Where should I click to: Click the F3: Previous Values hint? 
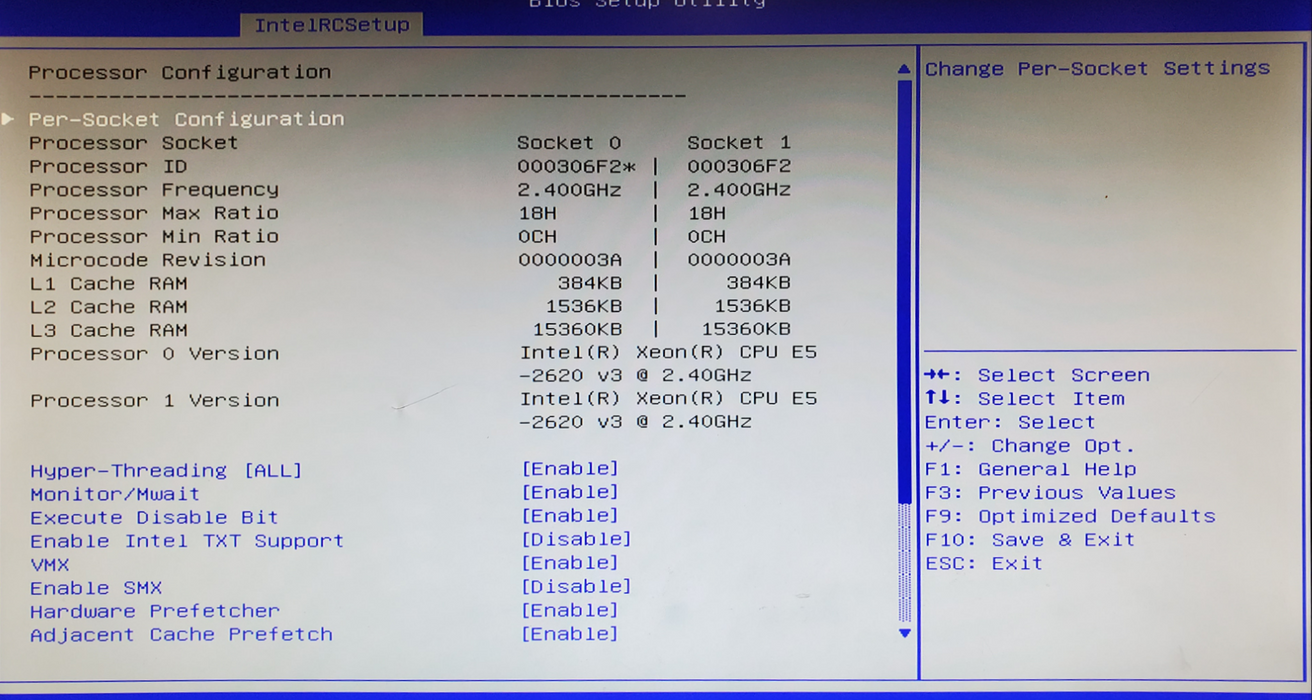pyautogui.click(x=1051, y=493)
